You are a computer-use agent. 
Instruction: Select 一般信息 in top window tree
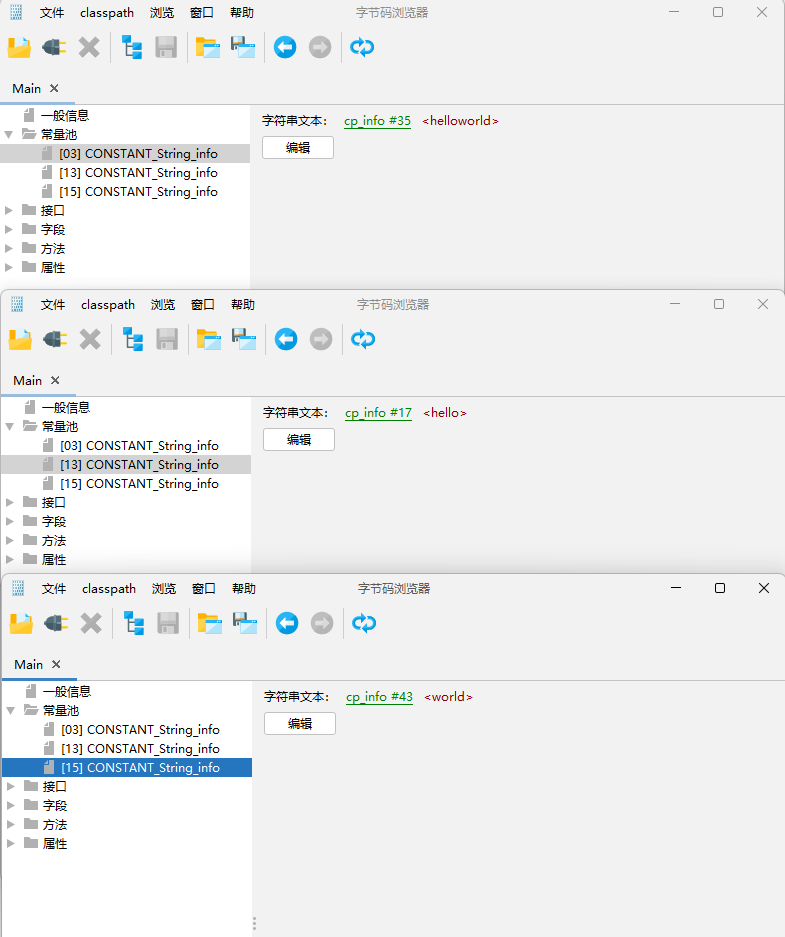[65, 115]
